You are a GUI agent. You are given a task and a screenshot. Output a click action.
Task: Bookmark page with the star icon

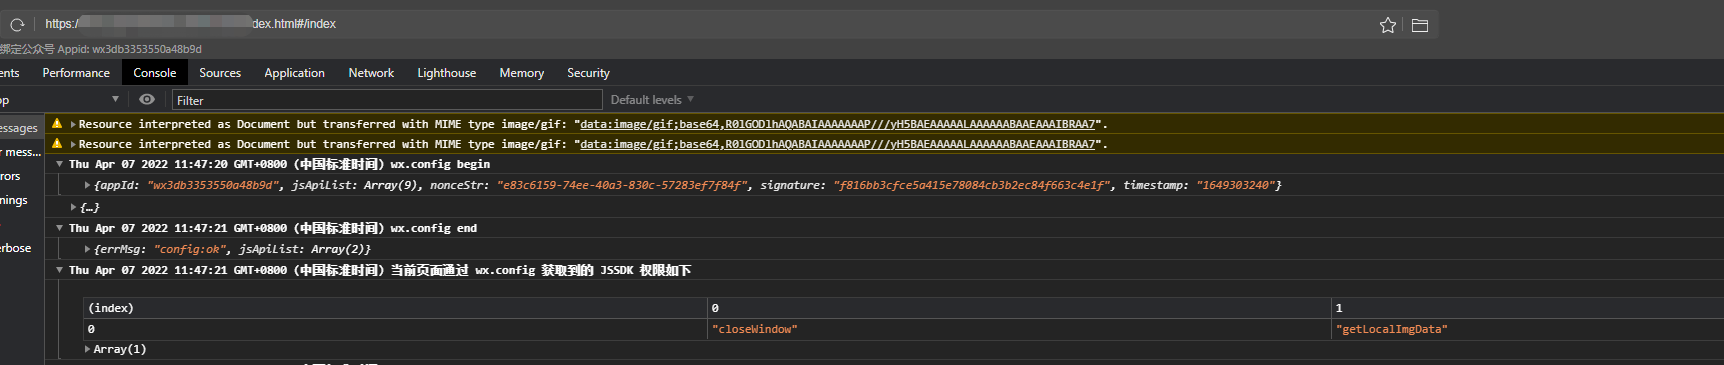[1388, 25]
